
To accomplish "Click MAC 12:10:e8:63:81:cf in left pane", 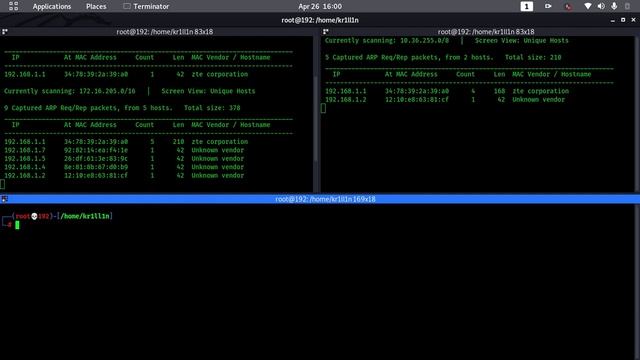I will click(x=96, y=176).
